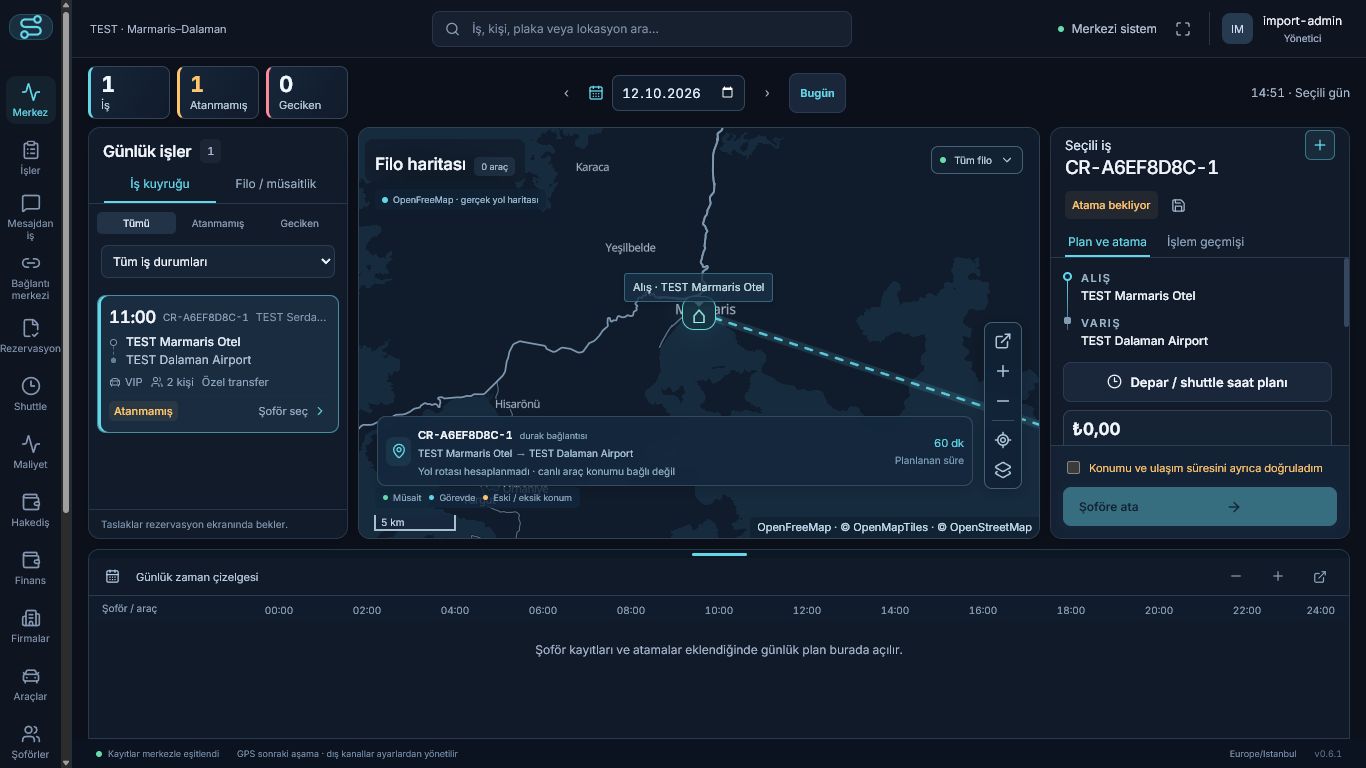Select Tümü filter tab
Screen dimensions: 1366x768
point(136,223)
